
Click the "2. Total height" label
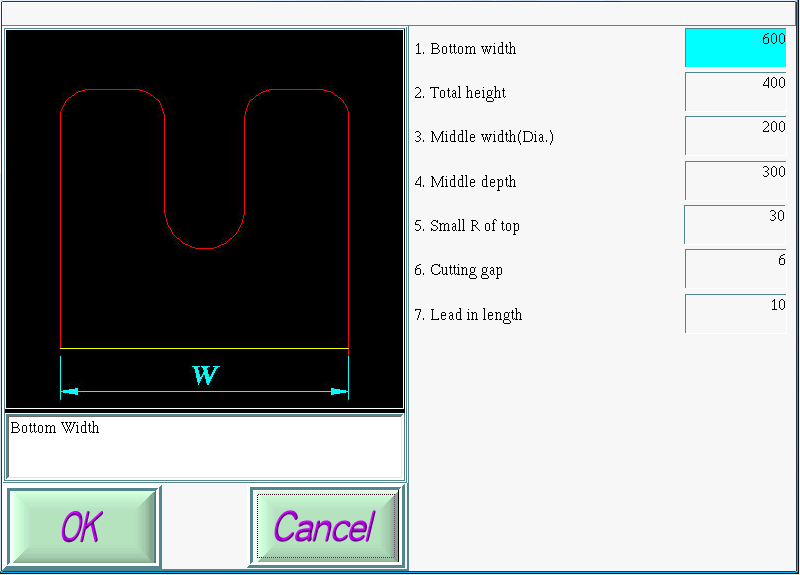(460, 93)
